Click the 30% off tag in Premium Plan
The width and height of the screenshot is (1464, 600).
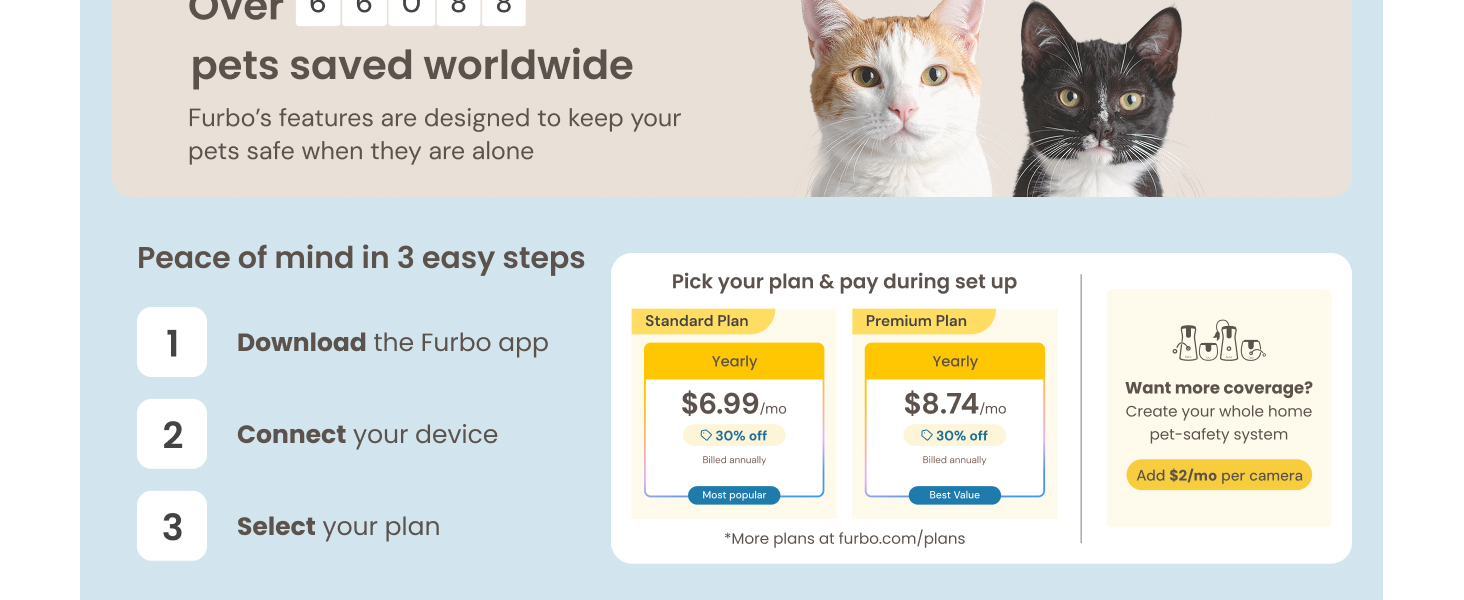[954, 435]
